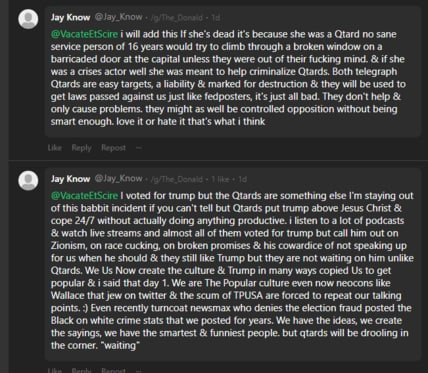
Task: Repost the comment beginning 'i will add this'
Action: click(x=114, y=148)
